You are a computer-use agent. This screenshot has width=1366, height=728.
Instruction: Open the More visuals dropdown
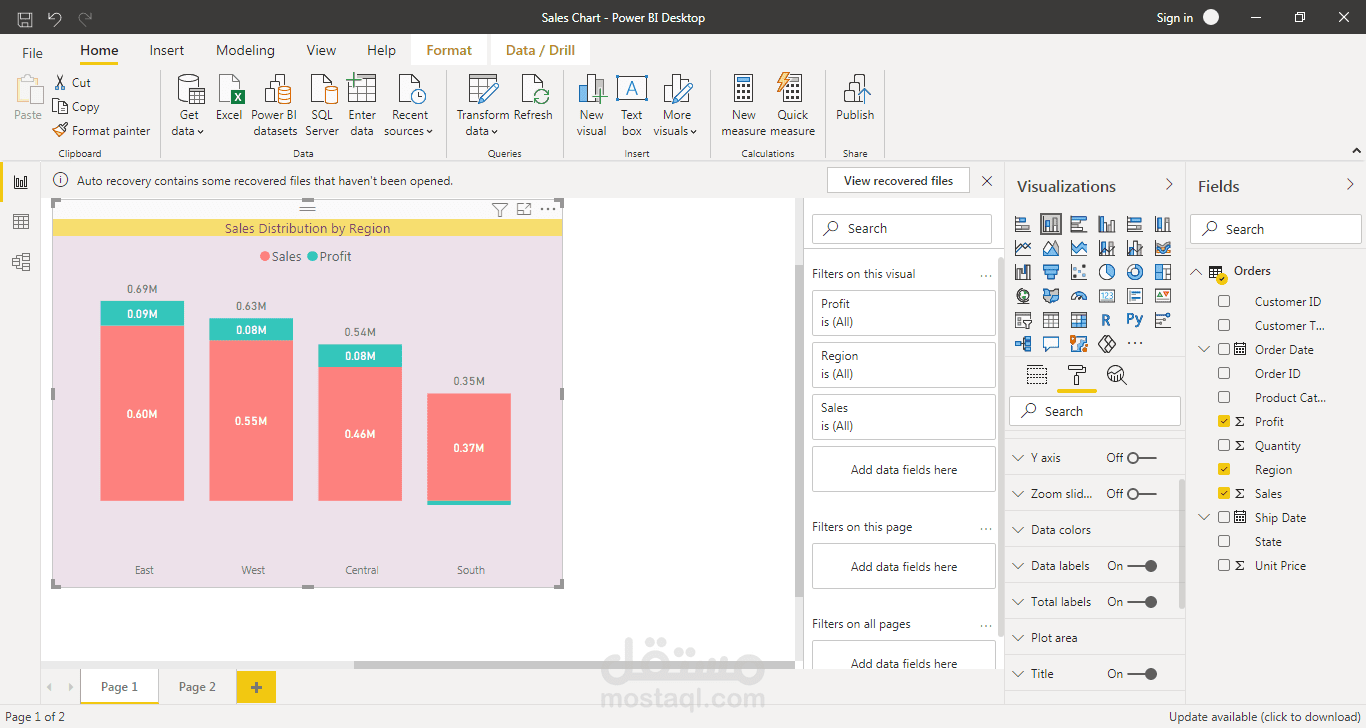point(677,105)
